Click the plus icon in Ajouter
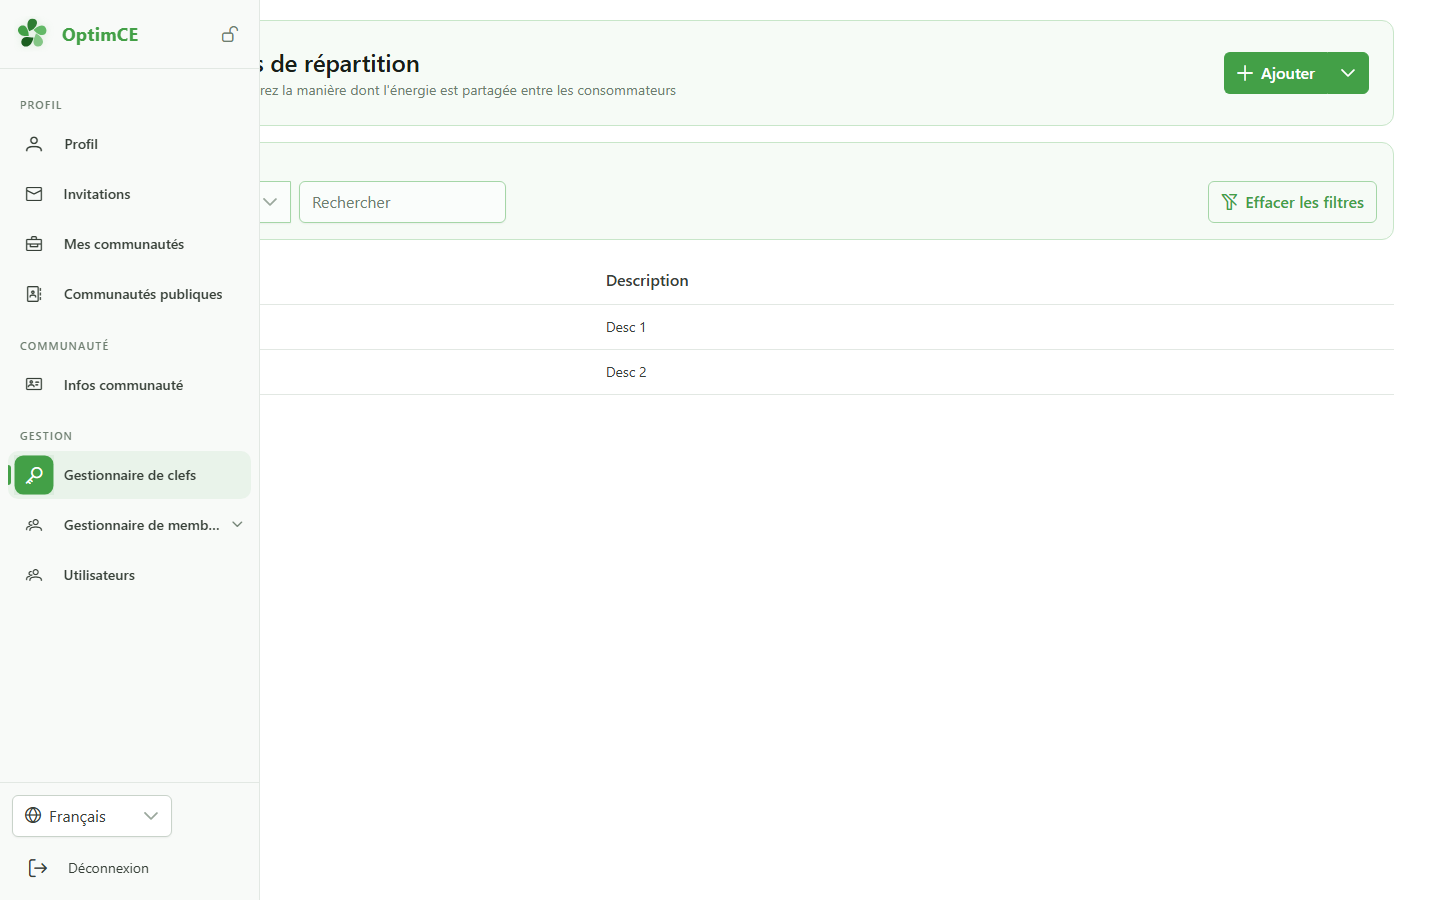The width and height of the screenshot is (1440, 900). pyautogui.click(x=1245, y=73)
